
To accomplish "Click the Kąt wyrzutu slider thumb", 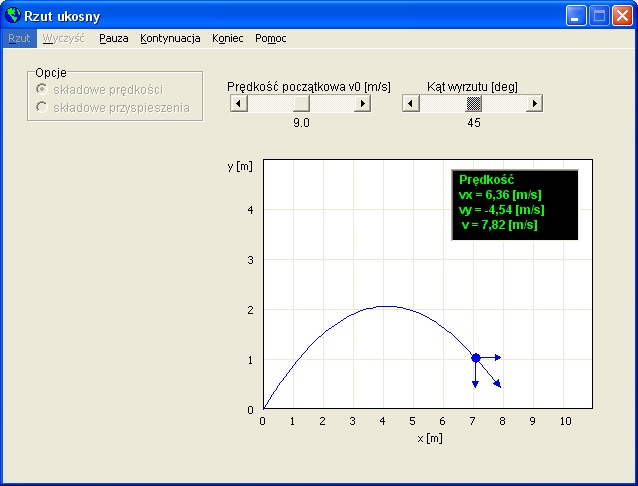I will tap(475, 103).
